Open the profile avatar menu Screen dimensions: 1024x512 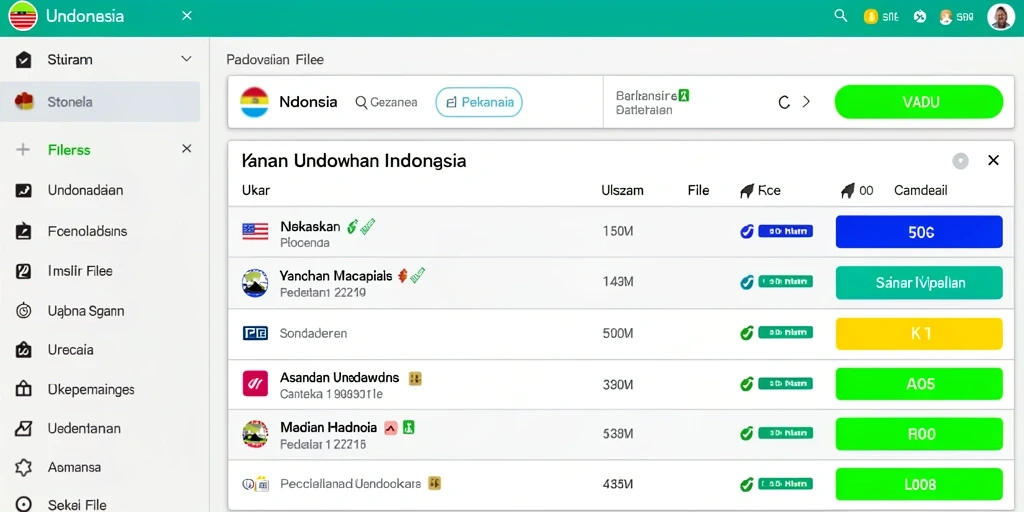click(x=1000, y=17)
